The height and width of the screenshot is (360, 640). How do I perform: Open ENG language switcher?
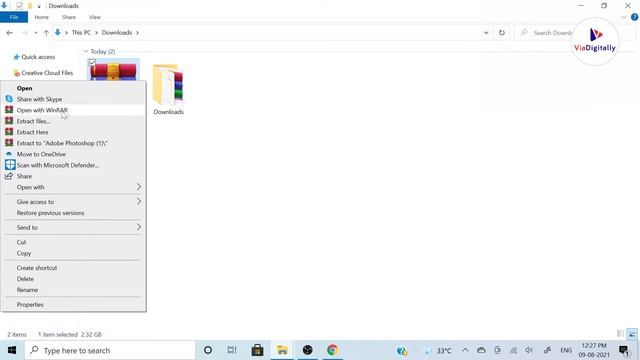566,350
